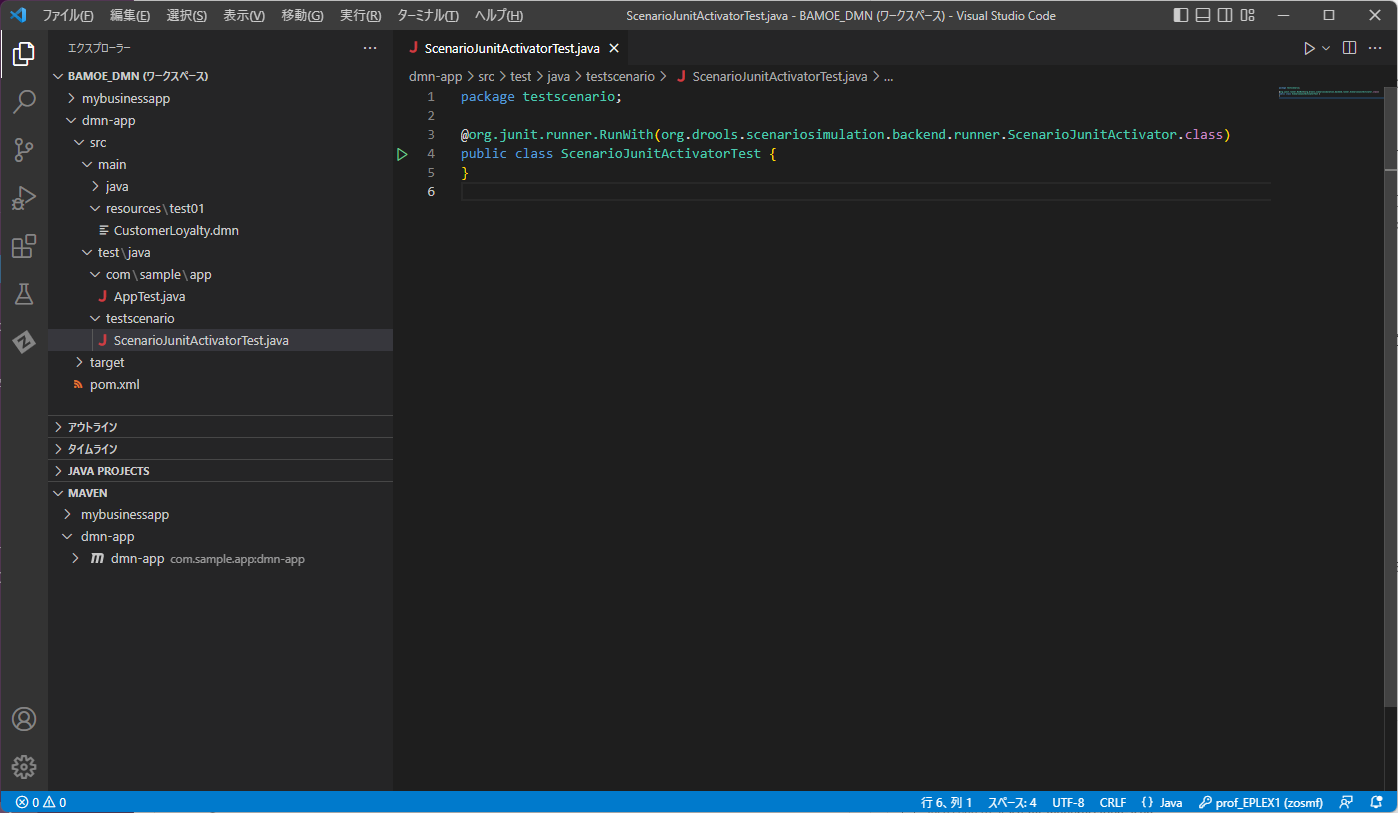Expand the タイムライン section
This screenshot has width=1398, height=813.
[x=220, y=449]
